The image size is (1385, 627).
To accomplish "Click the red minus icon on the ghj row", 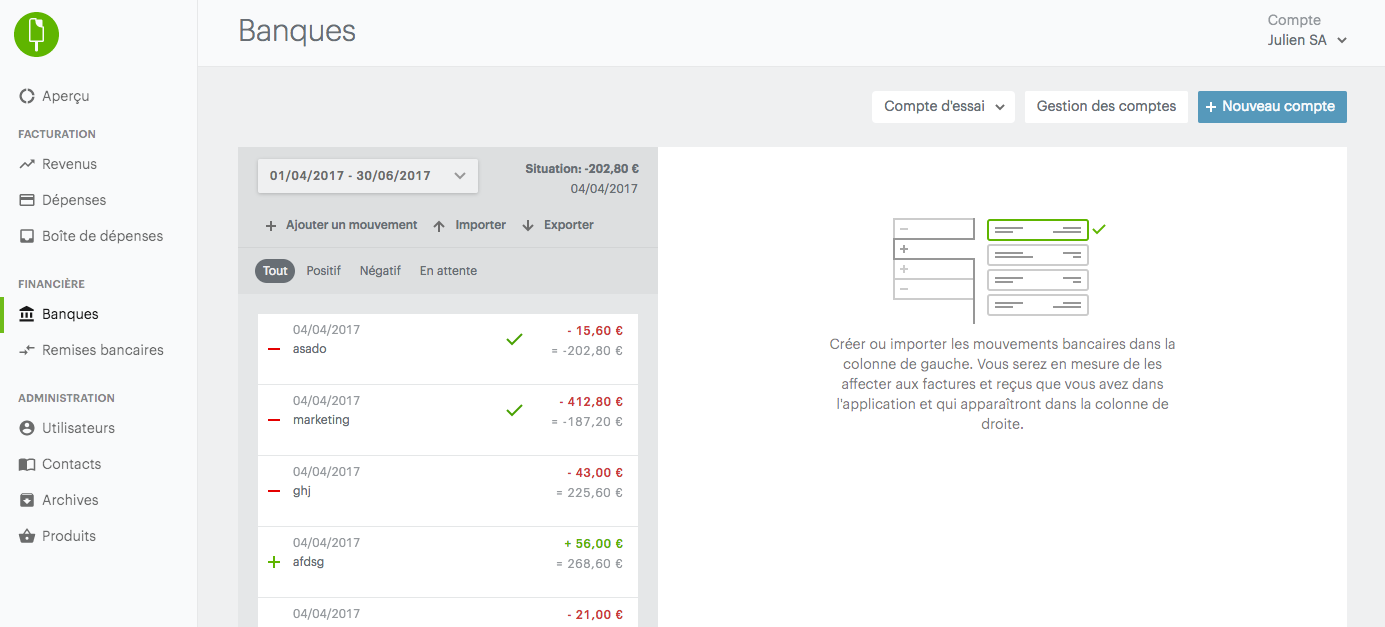I will [x=274, y=491].
